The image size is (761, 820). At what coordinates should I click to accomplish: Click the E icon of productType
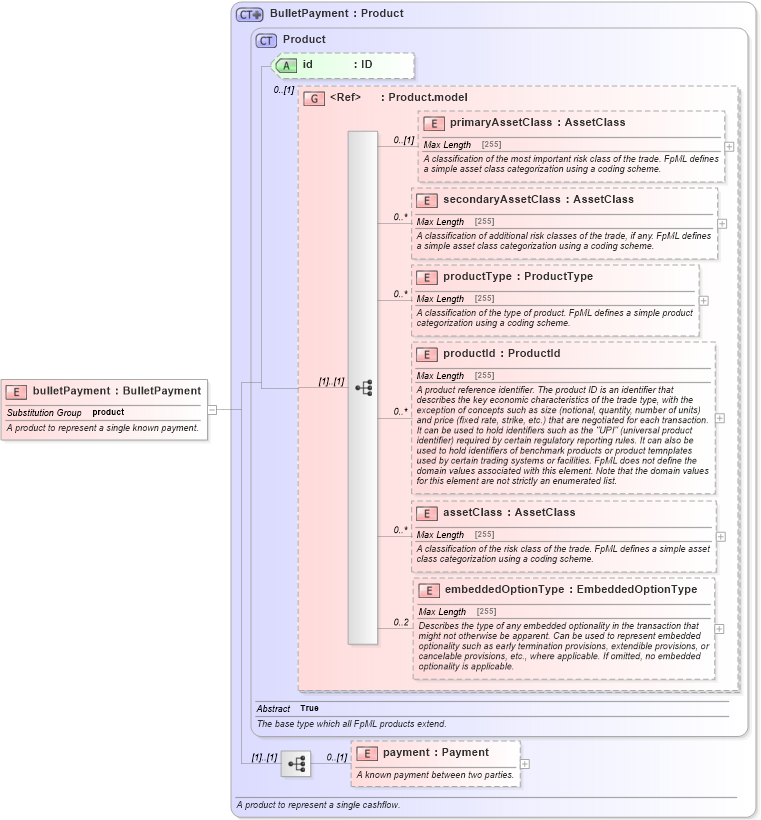(427, 277)
